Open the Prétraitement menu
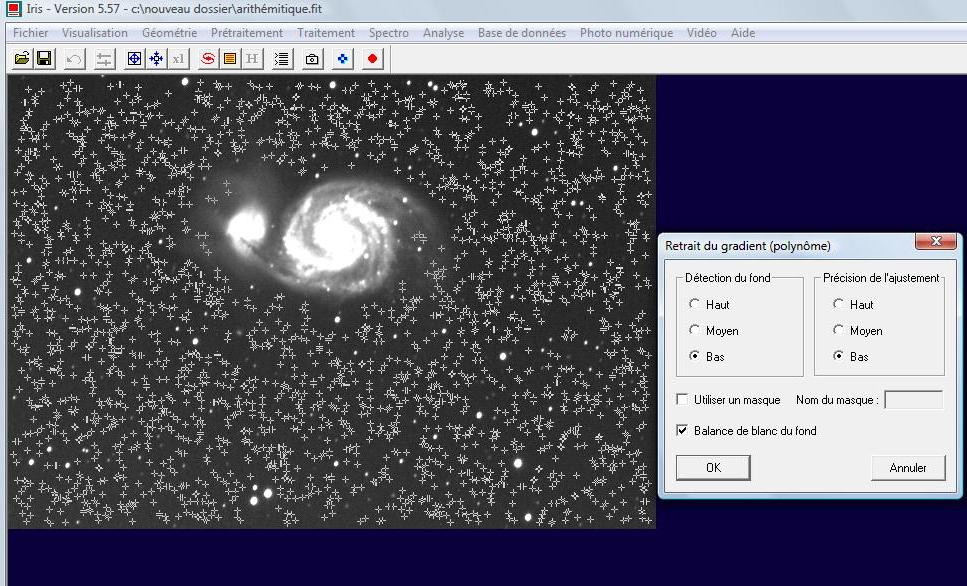The image size is (967, 586). coord(247,33)
